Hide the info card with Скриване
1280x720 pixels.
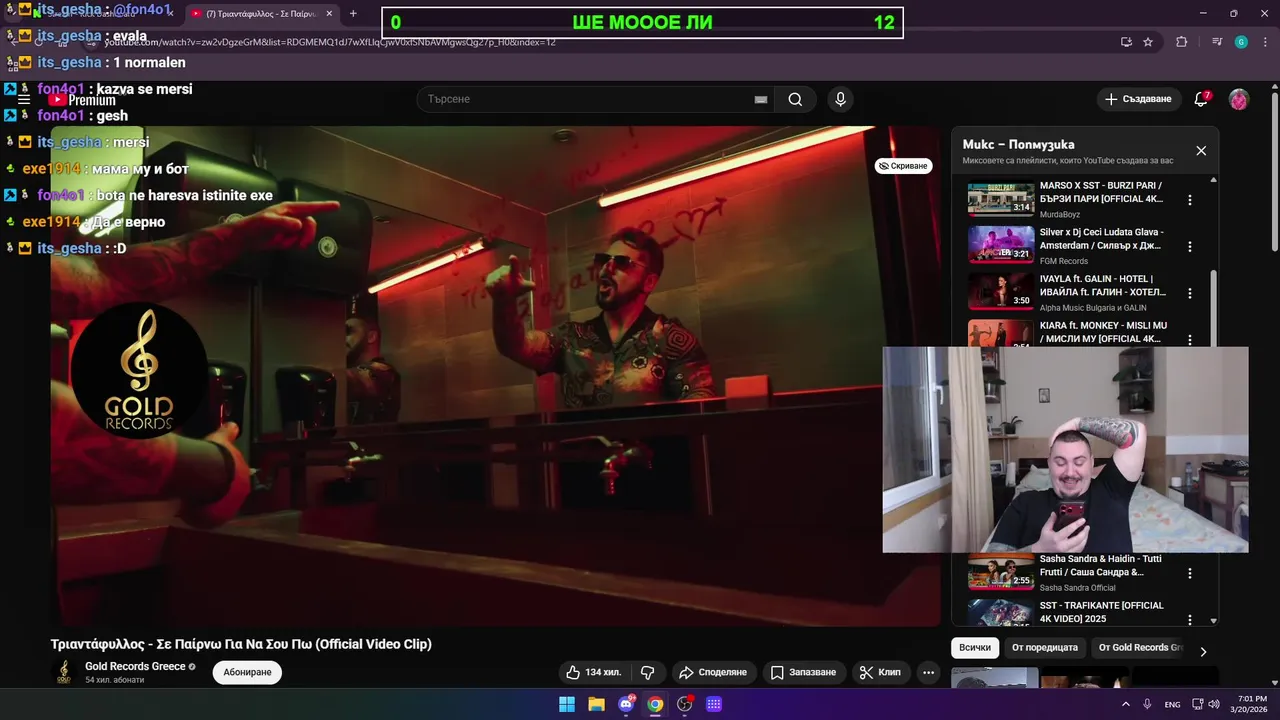(904, 166)
